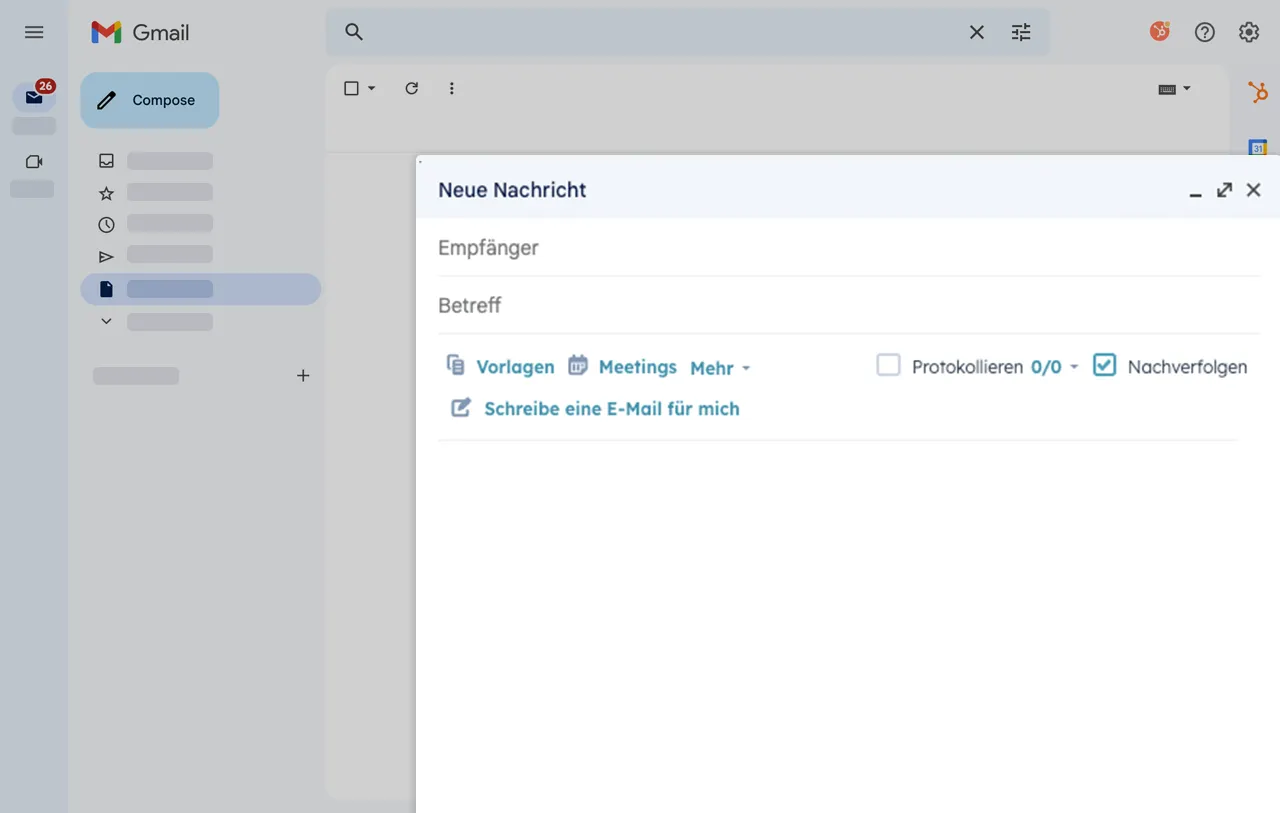Open the input tools keyboard icon

(x=1167, y=89)
